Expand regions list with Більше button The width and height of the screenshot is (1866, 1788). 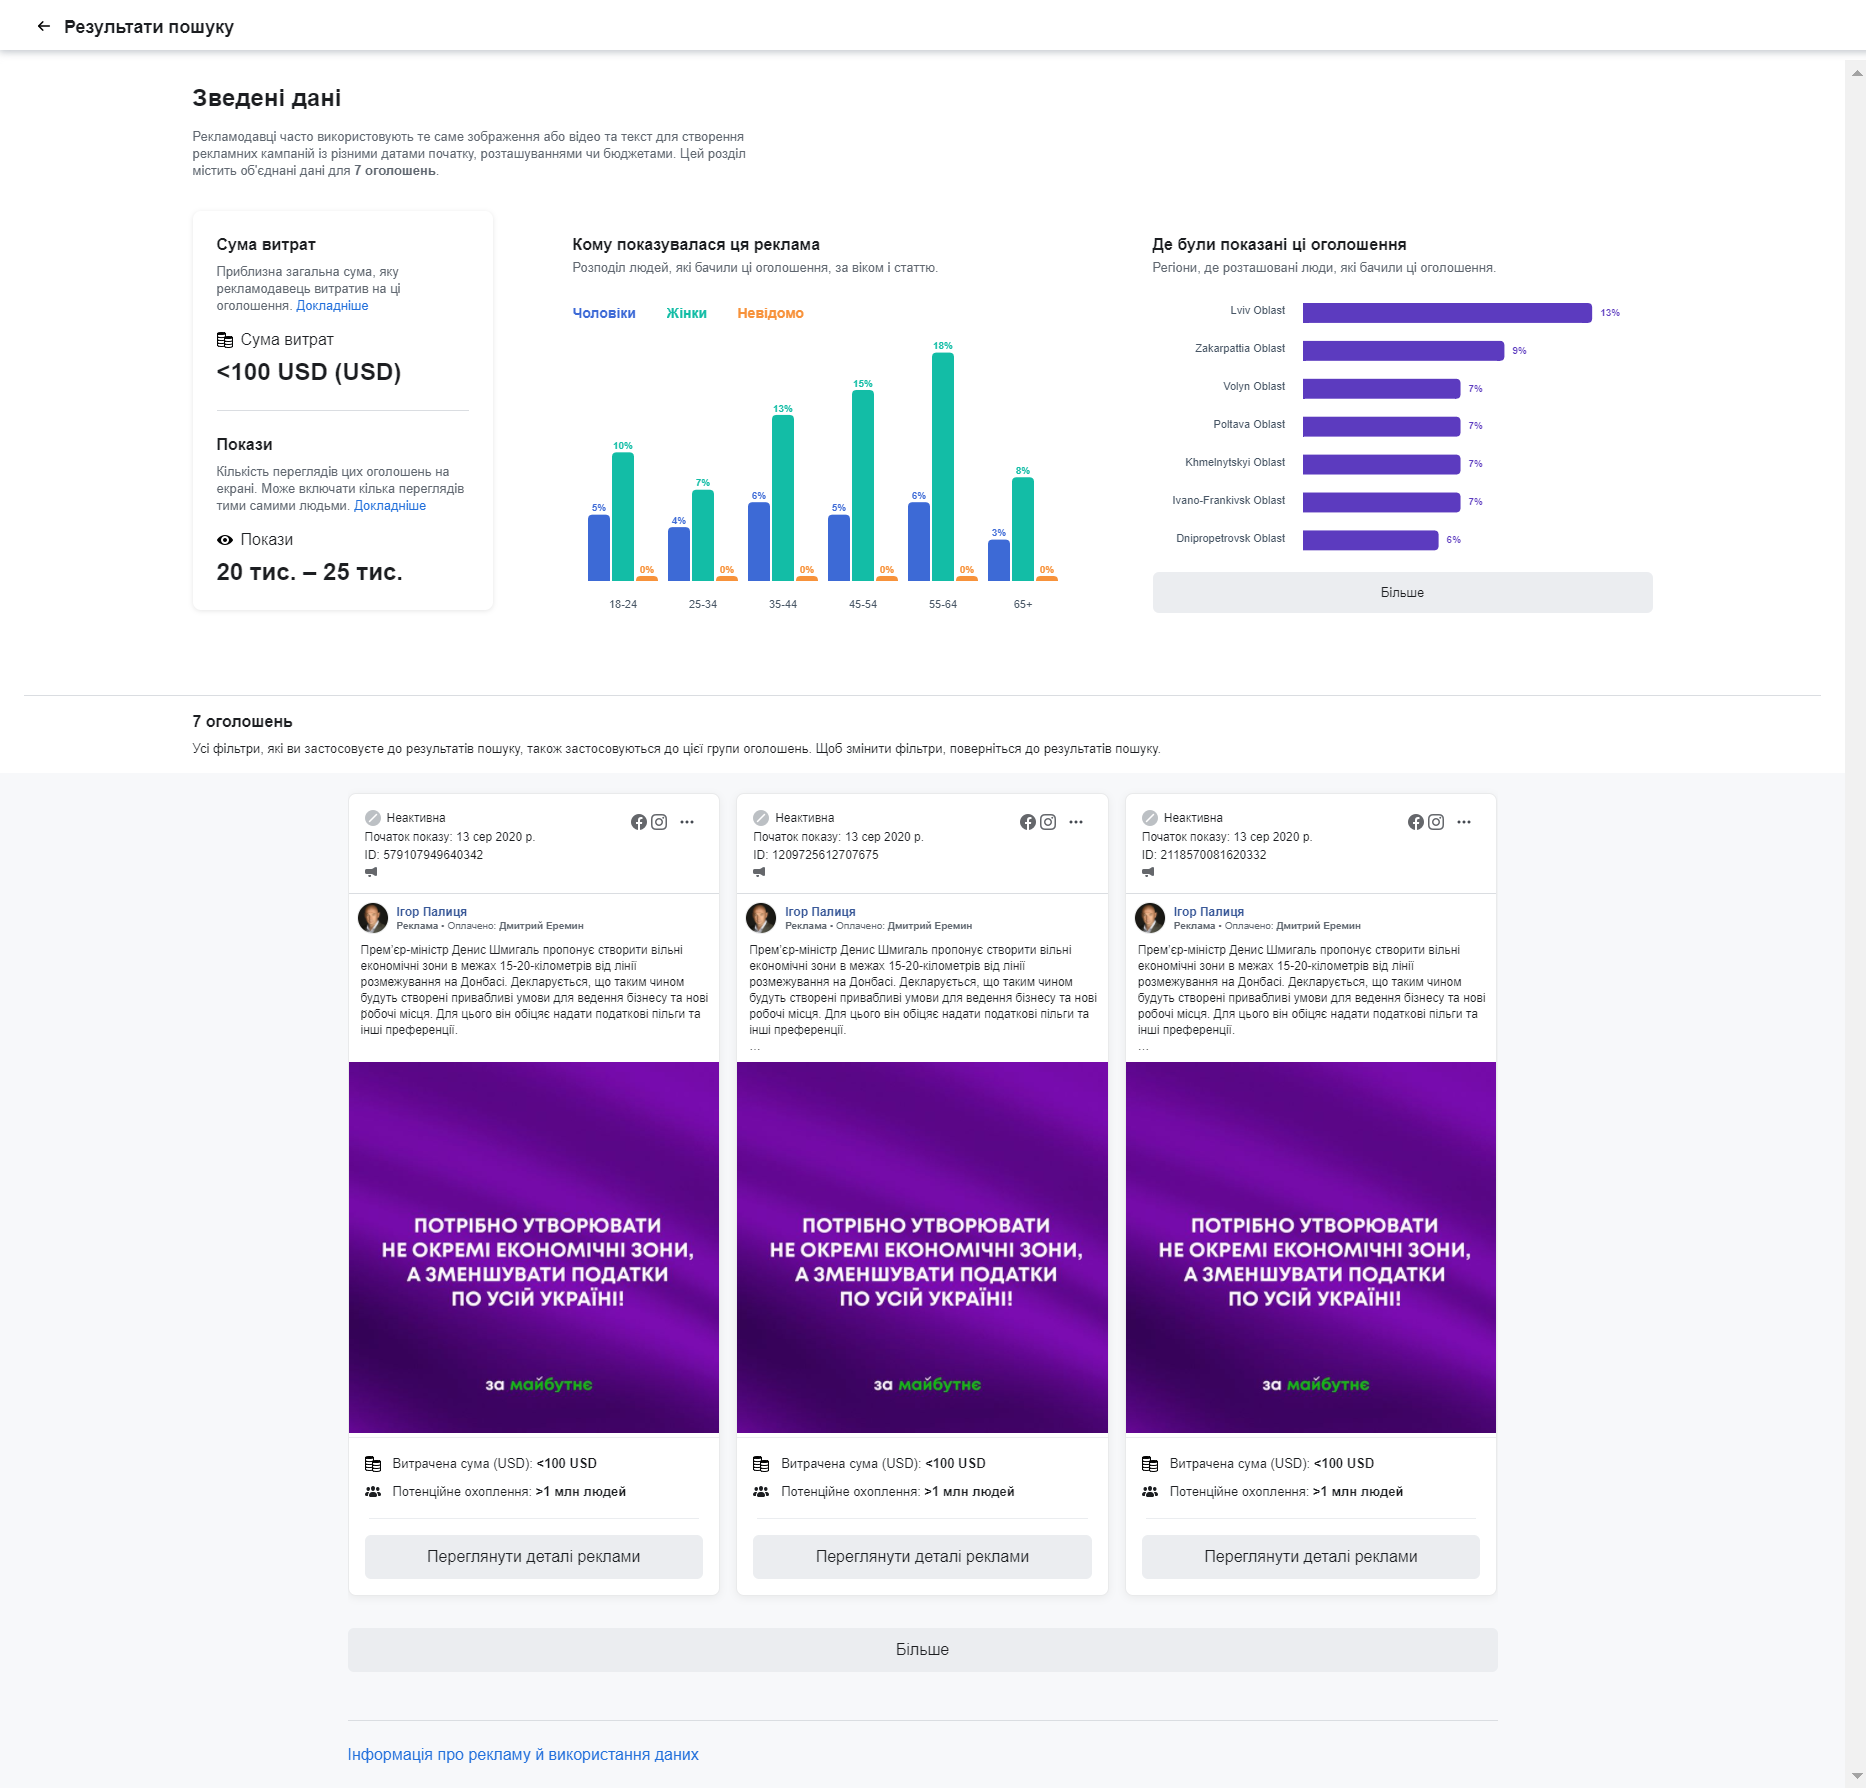tap(1402, 593)
